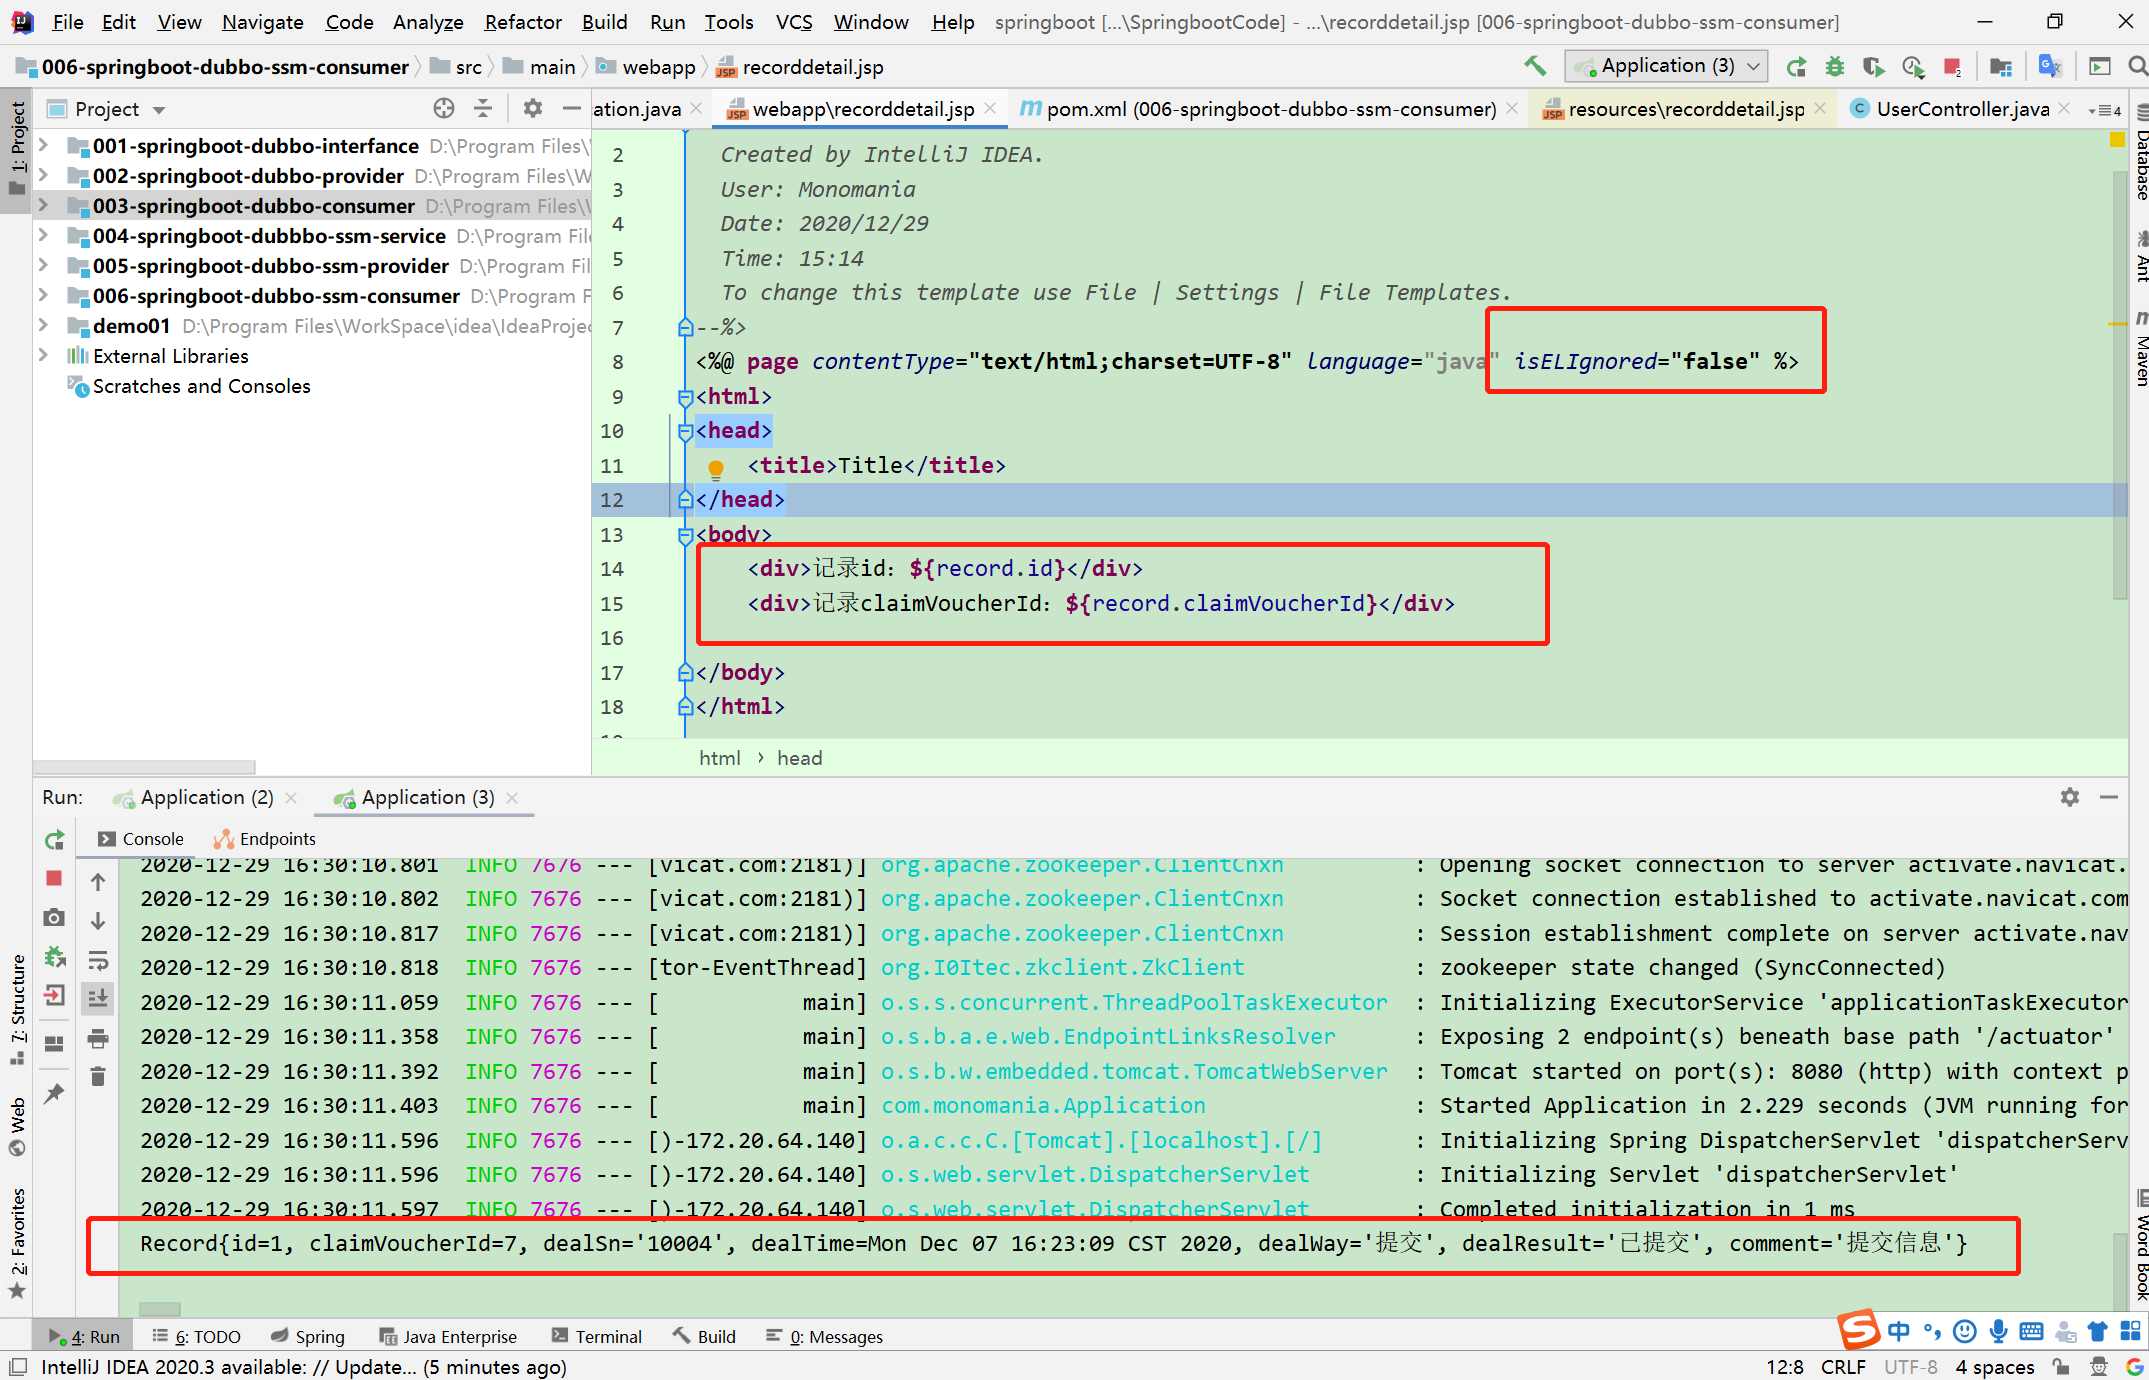Screen dimensions: 2149x1380
Task: Click the Exit icon in Run panel
Action: click(x=55, y=995)
